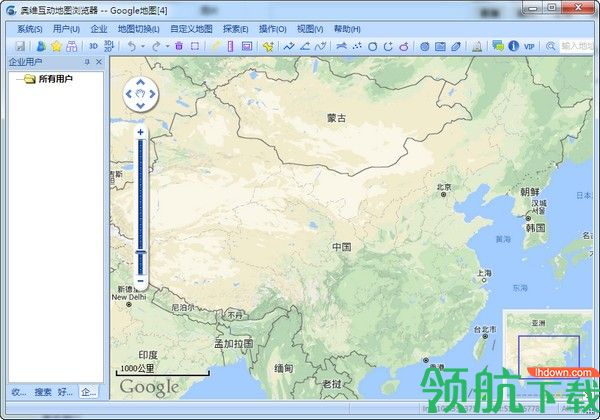Switch to 3D view mode
This screenshot has width=600, height=420.
[x=93, y=46]
